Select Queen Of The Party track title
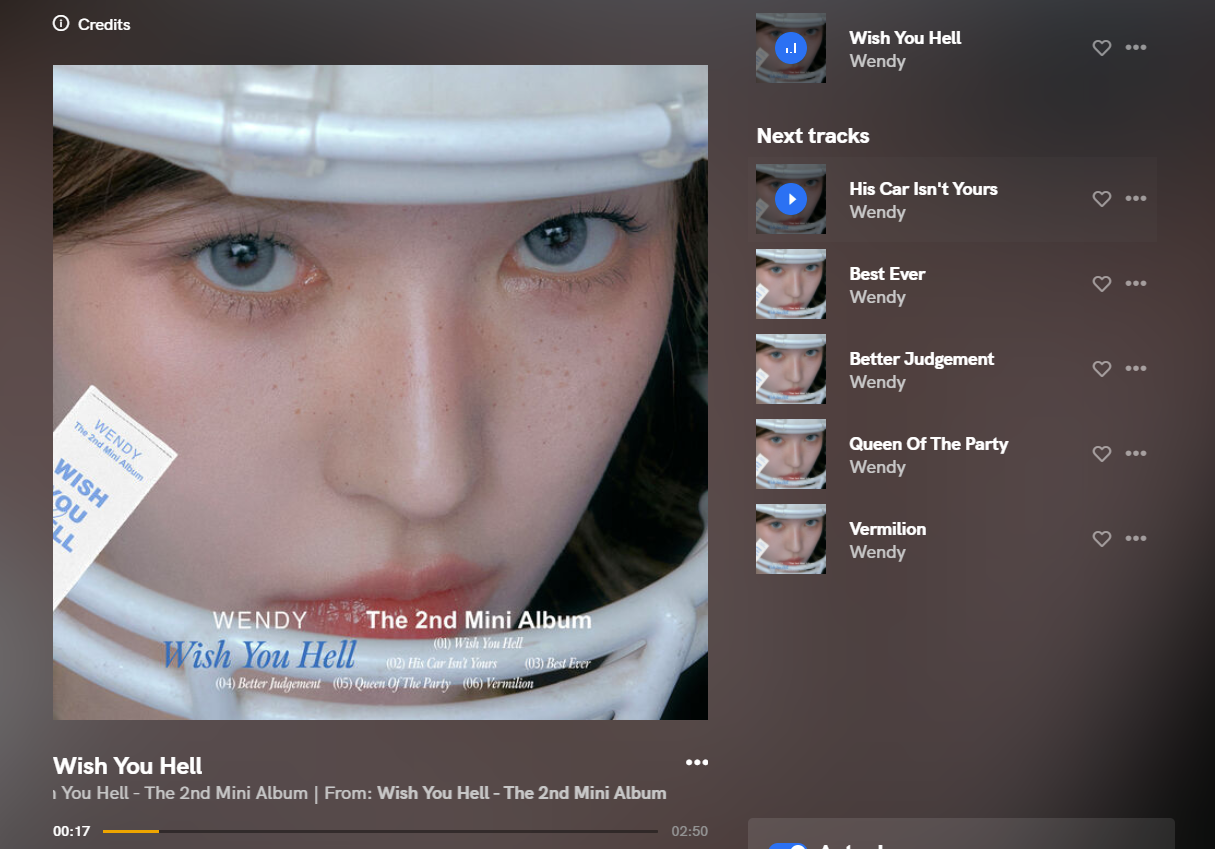The image size is (1215, 849). [929, 444]
